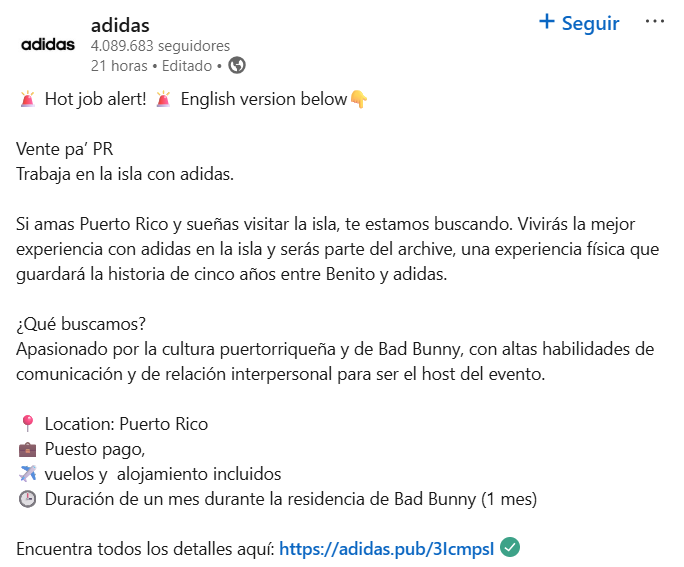The width and height of the screenshot is (684, 567).
Task: Click the globe public visibility icon
Action: [x=237, y=65]
